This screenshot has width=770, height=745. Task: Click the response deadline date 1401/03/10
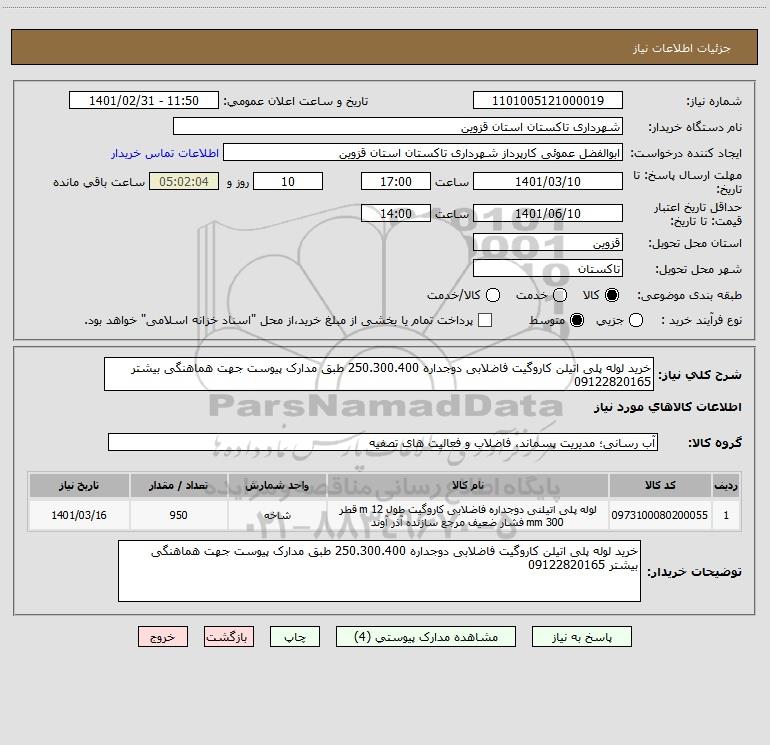click(x=548, y=182)
